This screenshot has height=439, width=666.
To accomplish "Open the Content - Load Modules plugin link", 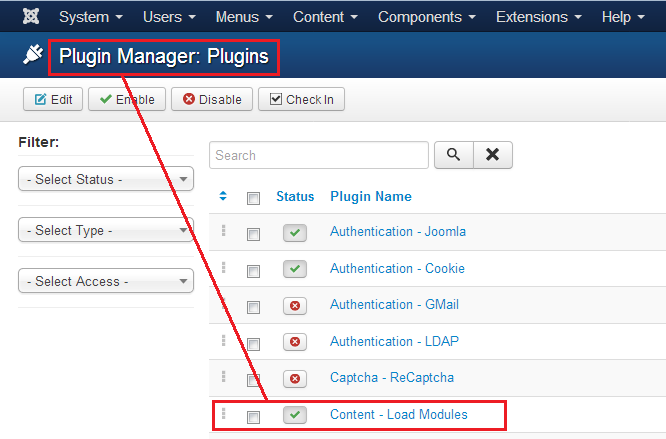I will 399,414.
